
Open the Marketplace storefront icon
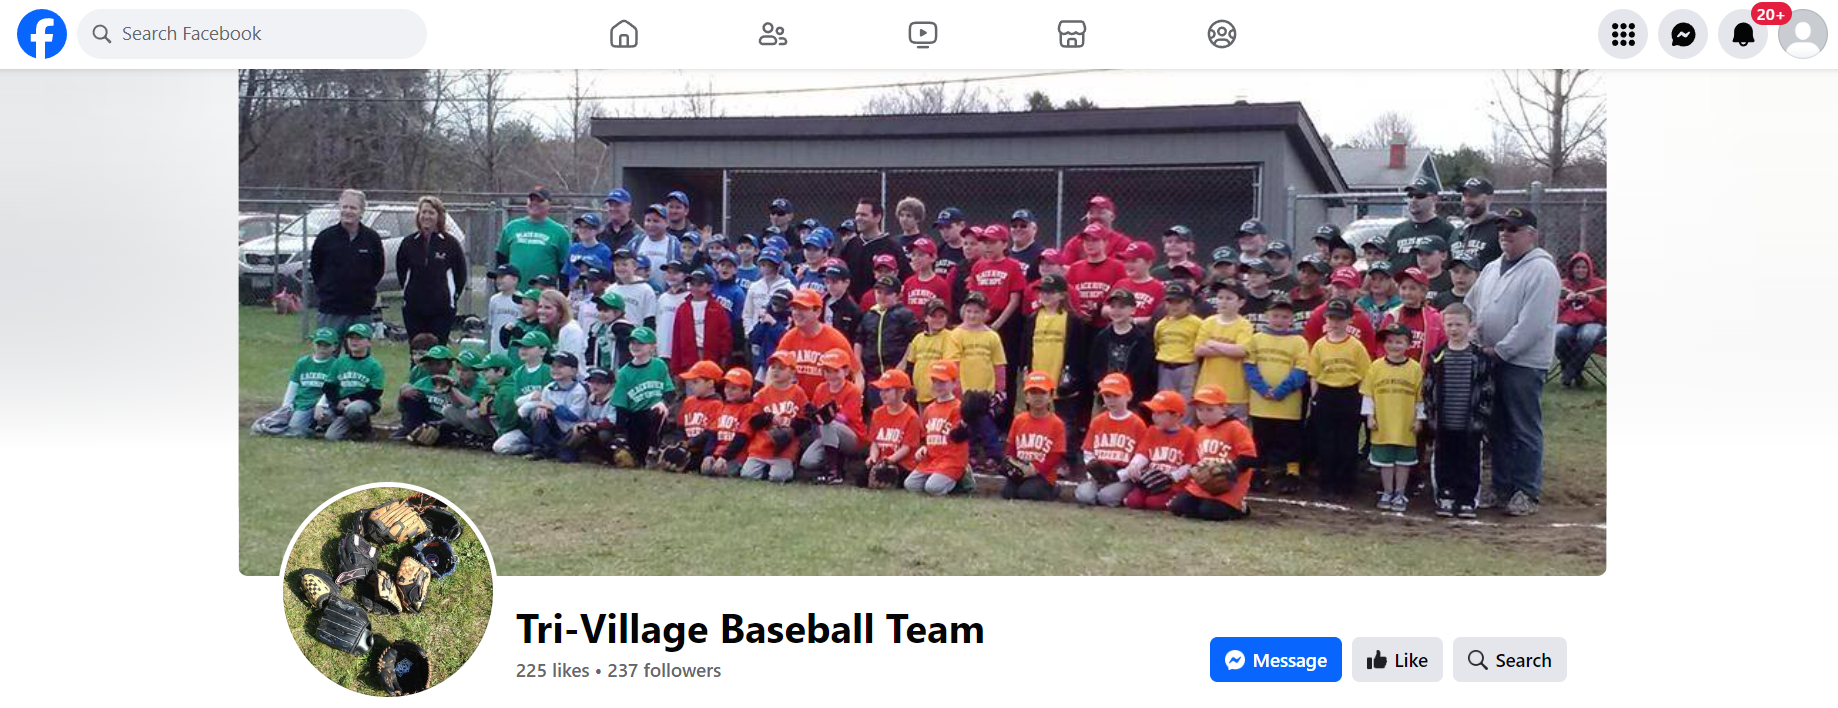[x=1072, y=34]
